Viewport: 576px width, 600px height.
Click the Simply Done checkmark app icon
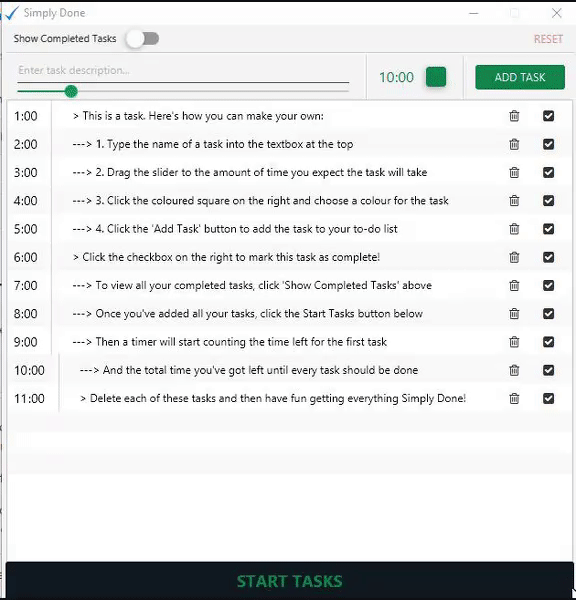click(11, 13)
